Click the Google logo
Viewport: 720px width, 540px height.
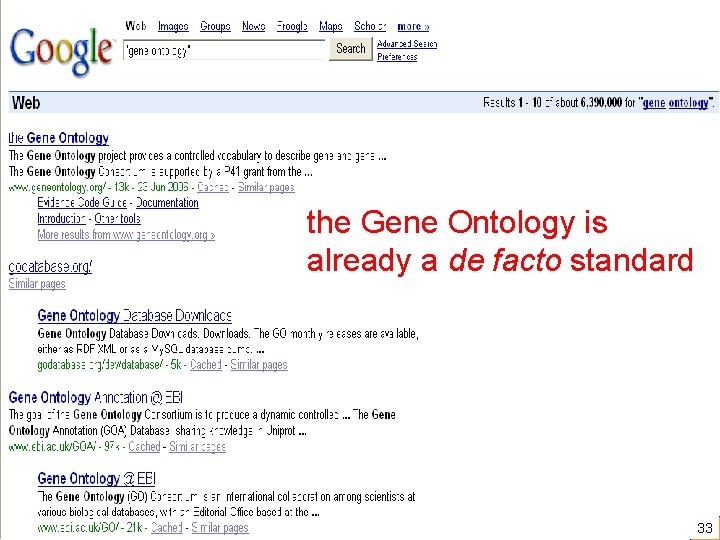[61, 51]
